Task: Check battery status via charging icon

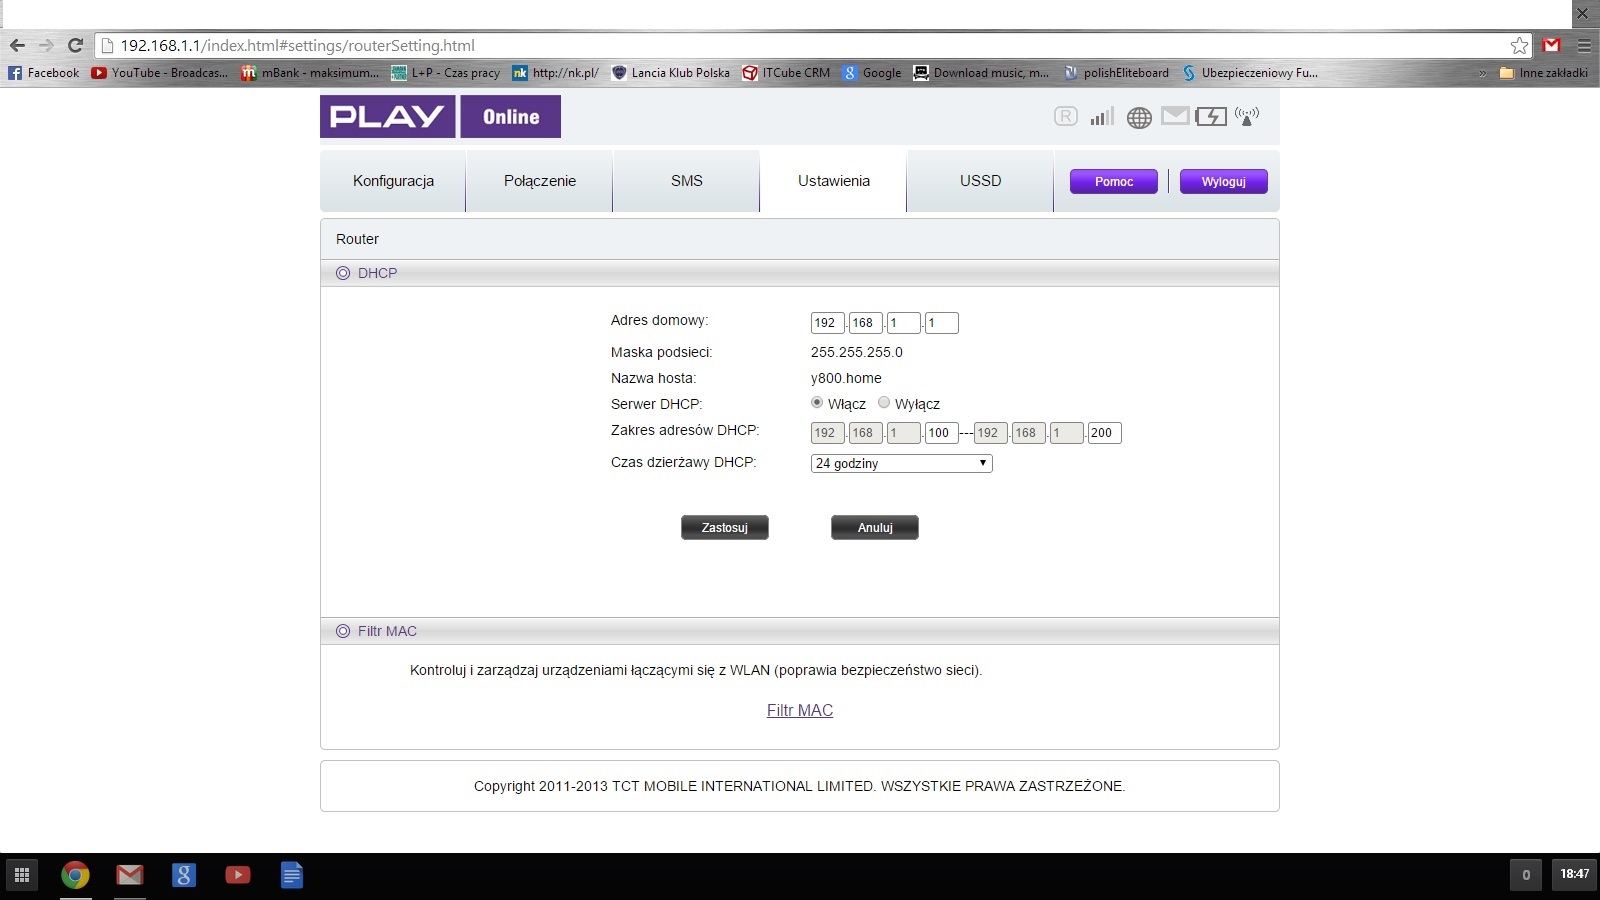Action: tap(1212, 116)
